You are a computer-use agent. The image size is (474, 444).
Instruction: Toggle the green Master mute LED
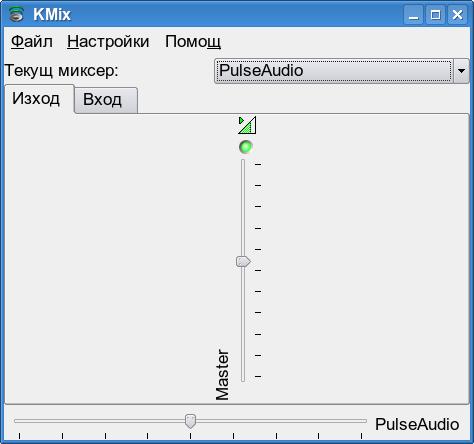(246, 147)
